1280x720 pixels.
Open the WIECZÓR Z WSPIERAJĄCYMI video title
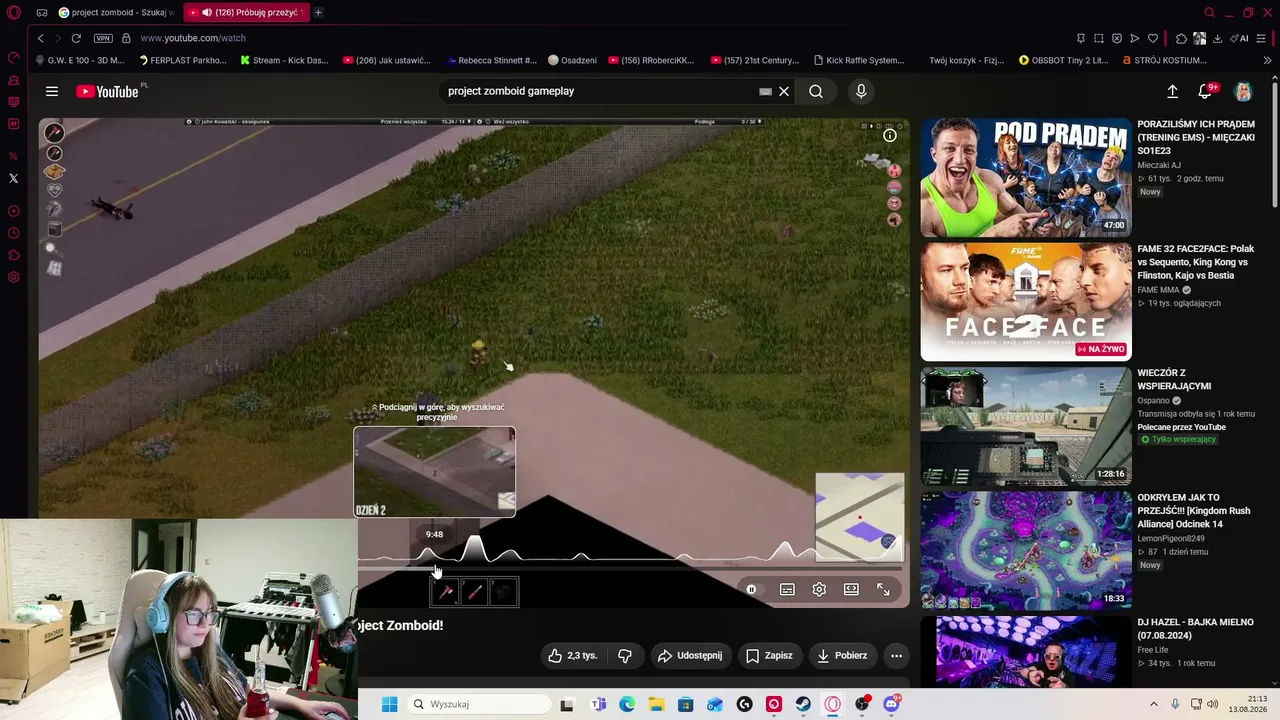click(1174, 379)
